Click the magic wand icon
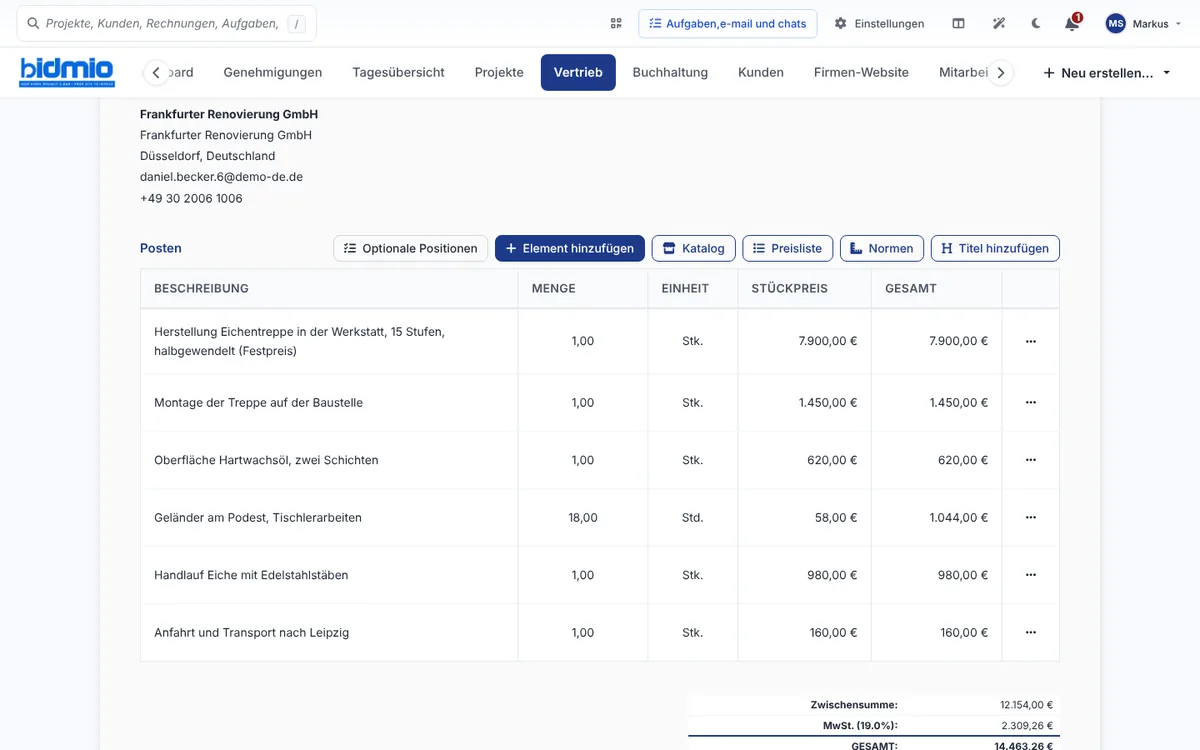1200x750 pixels. coord(998,23)
